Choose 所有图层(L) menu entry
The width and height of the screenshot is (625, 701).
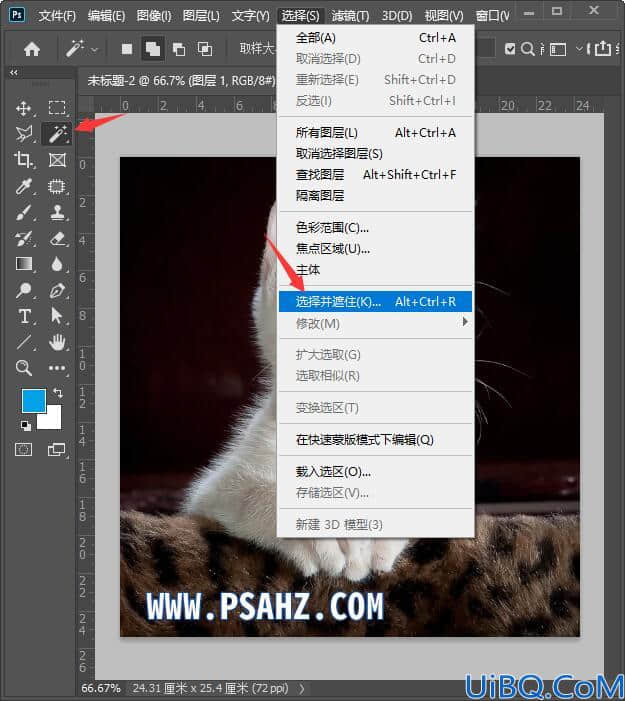[x=376, y=133]
